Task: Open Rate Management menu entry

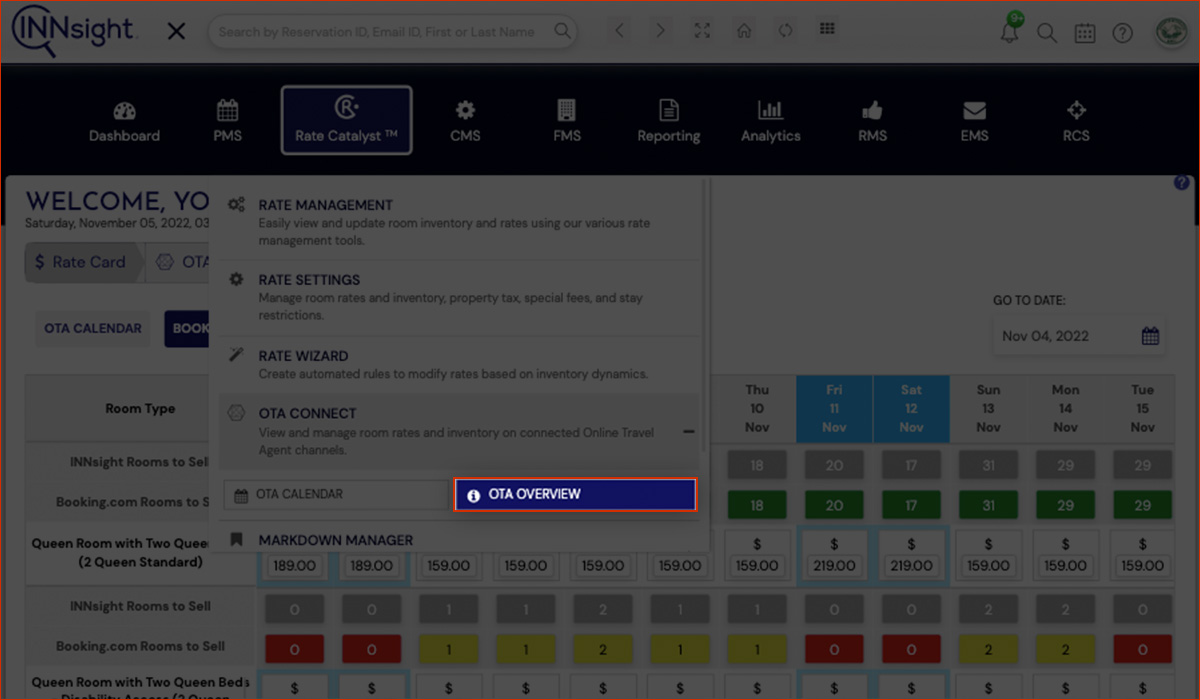Action: pyautogui.click(x=460, y=222)
